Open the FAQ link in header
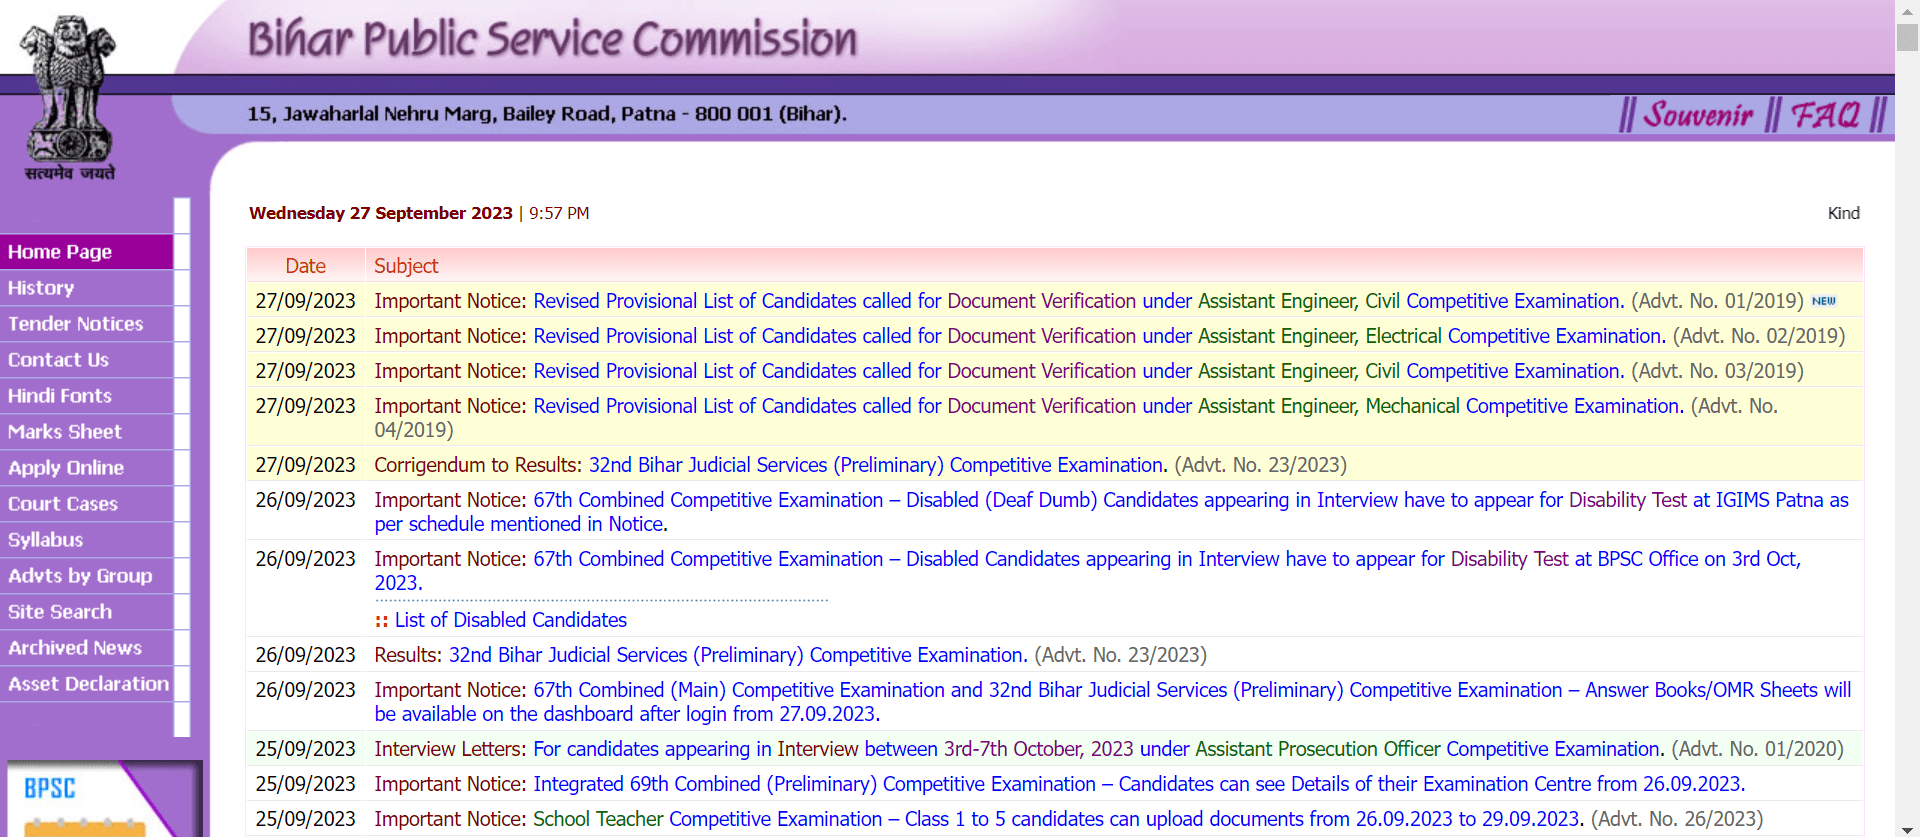 (1824, 115)
